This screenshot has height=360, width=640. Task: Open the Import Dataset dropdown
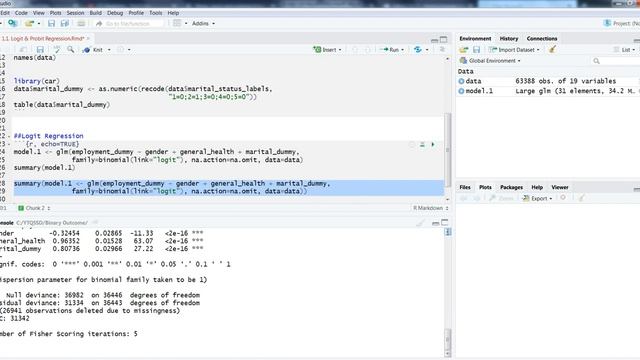click(x=514, y=49)
